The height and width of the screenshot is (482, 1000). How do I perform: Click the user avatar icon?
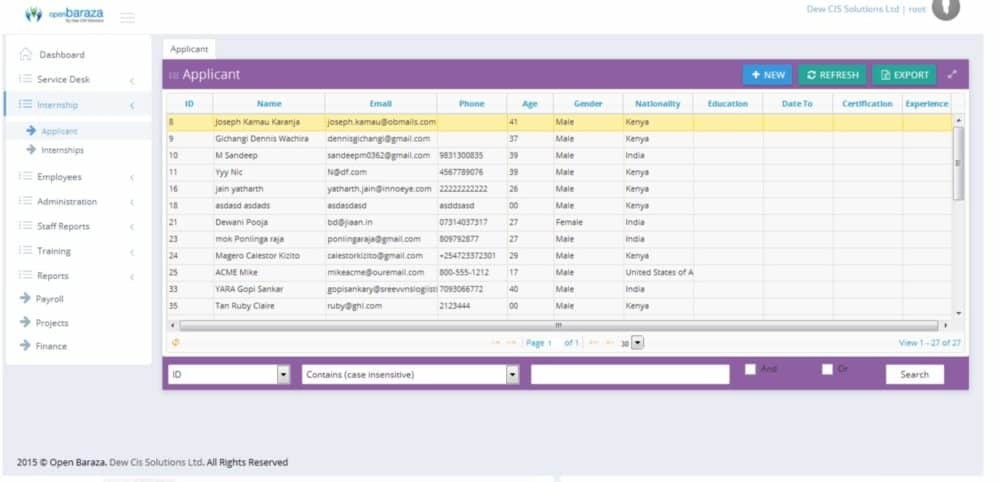[945, 9]
